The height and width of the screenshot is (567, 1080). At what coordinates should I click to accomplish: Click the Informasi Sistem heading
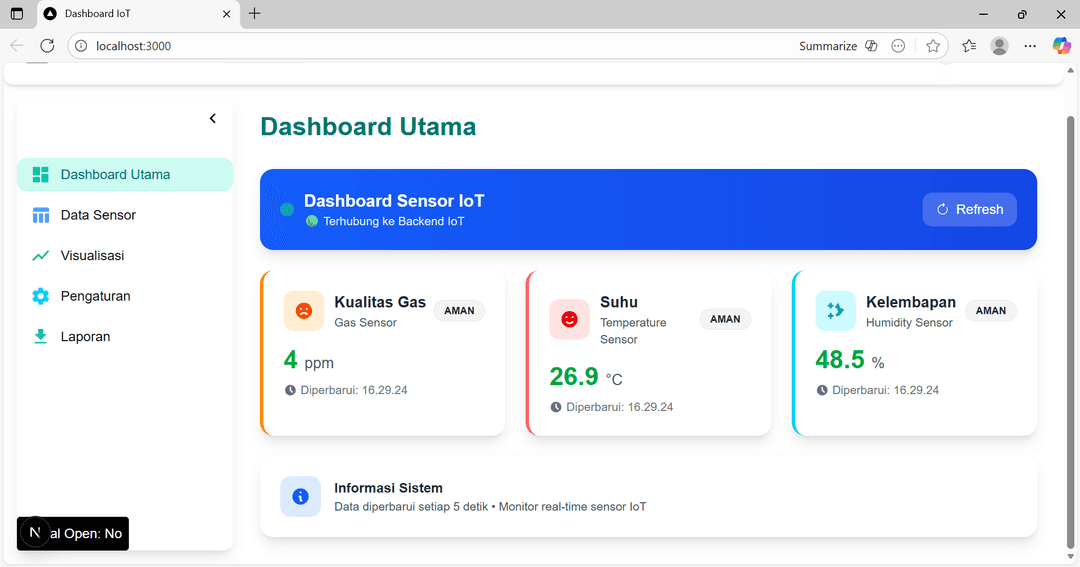(x=388, y=488)
